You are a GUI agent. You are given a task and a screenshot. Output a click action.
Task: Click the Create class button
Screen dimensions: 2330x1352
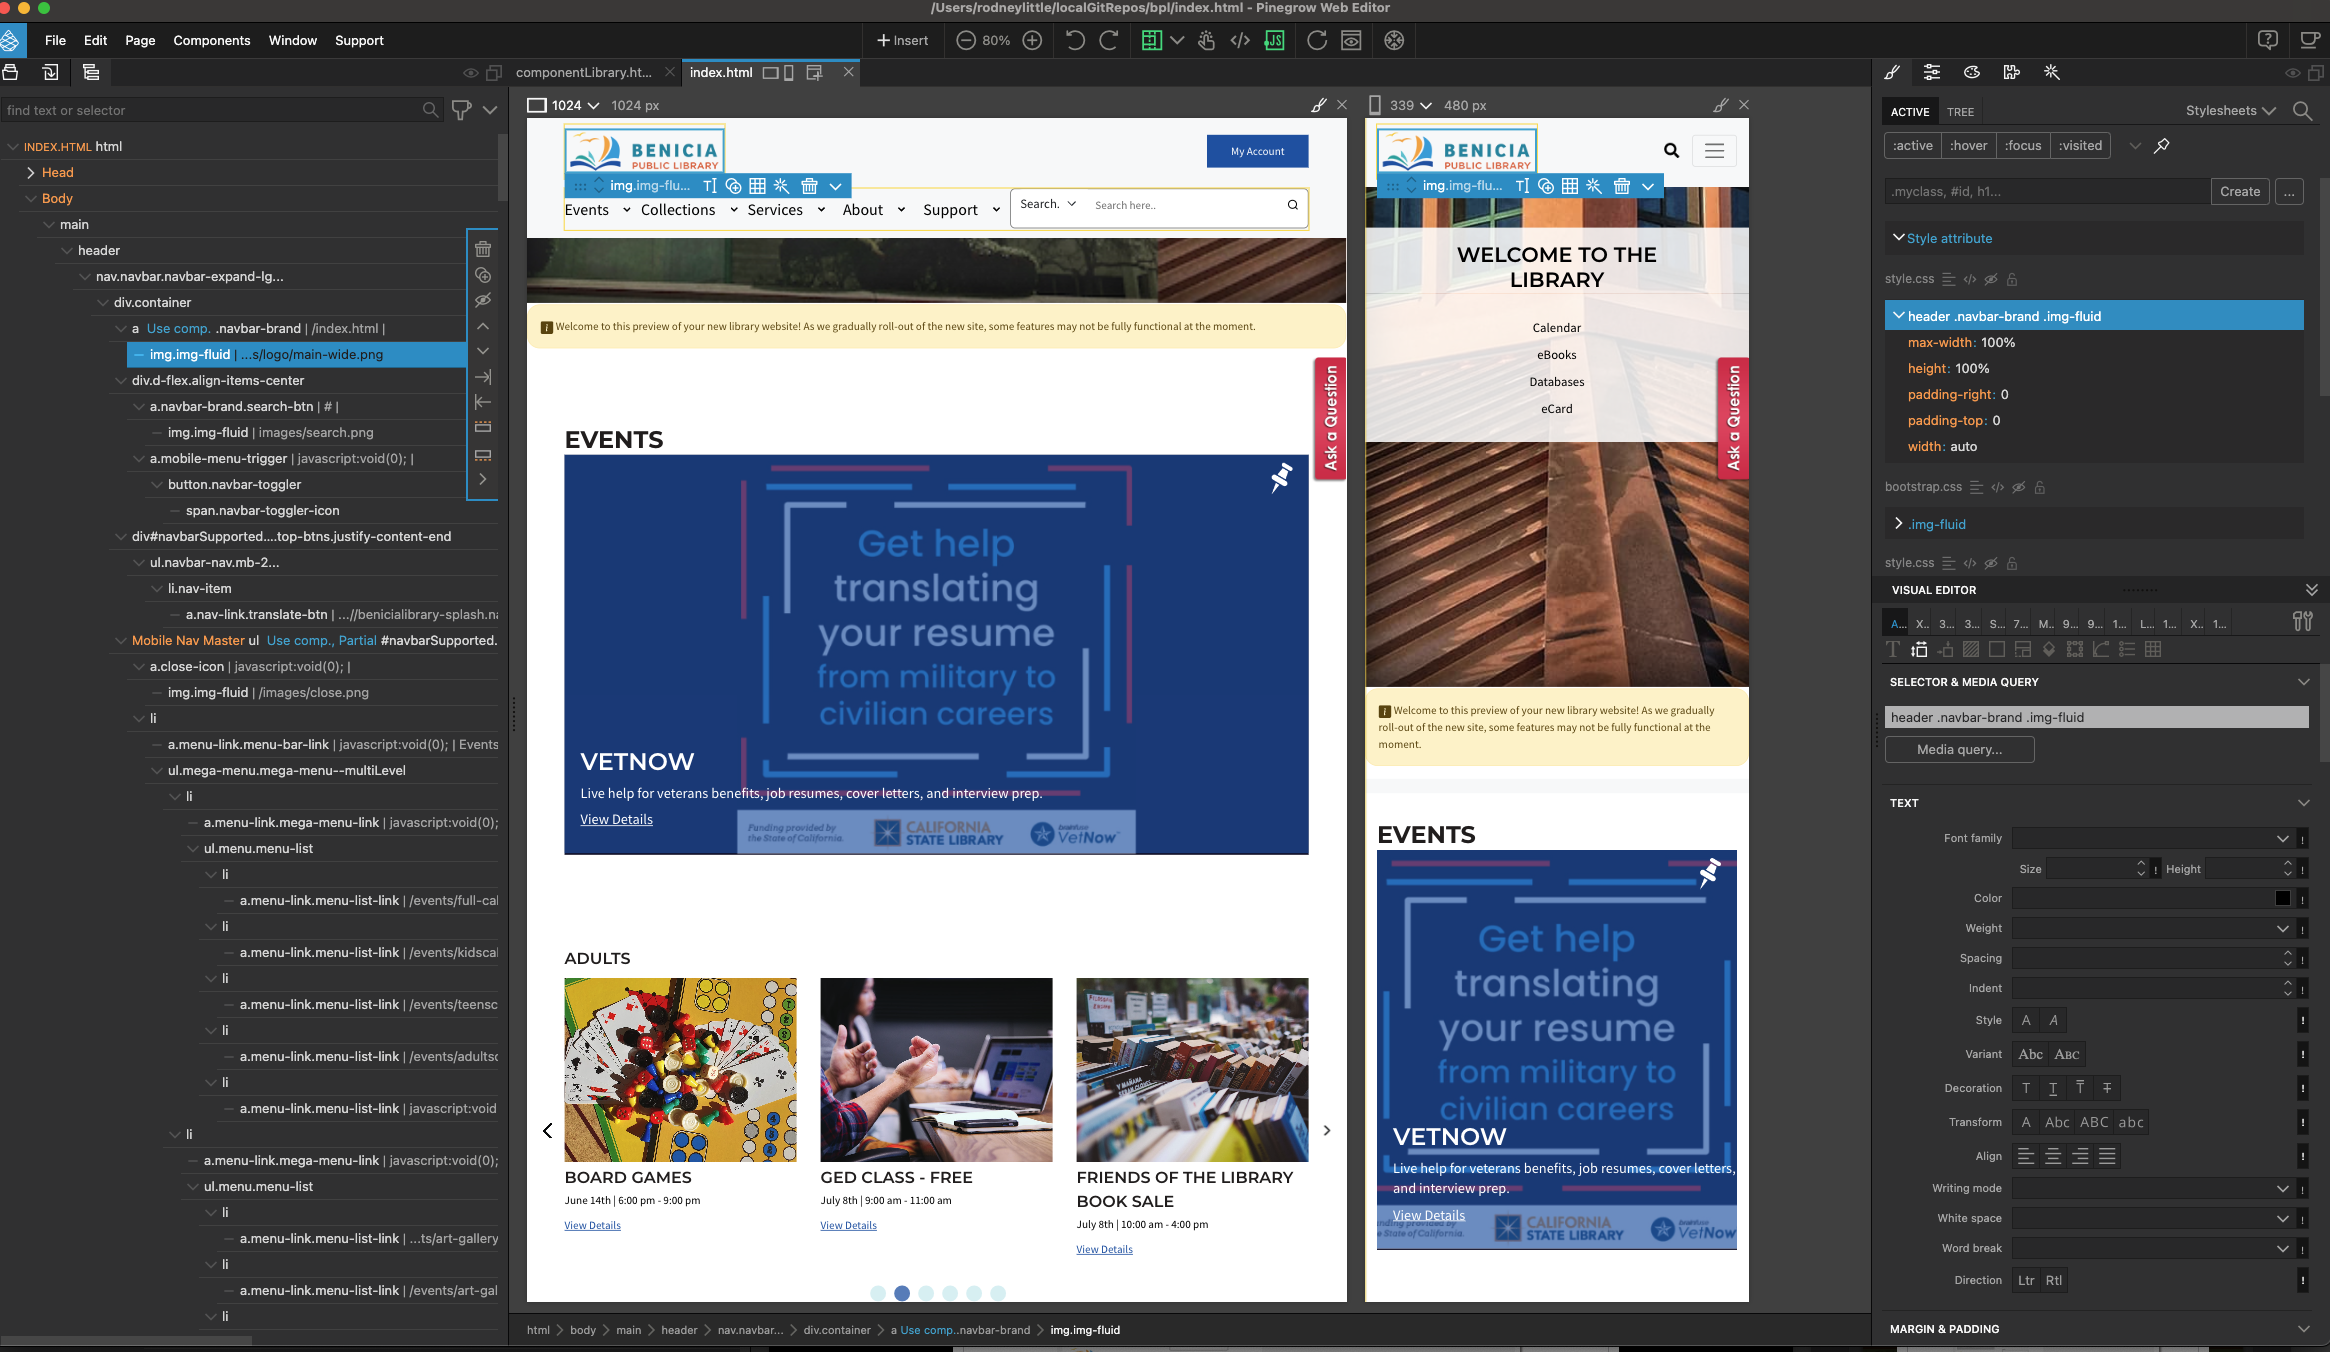(2239, 191)
